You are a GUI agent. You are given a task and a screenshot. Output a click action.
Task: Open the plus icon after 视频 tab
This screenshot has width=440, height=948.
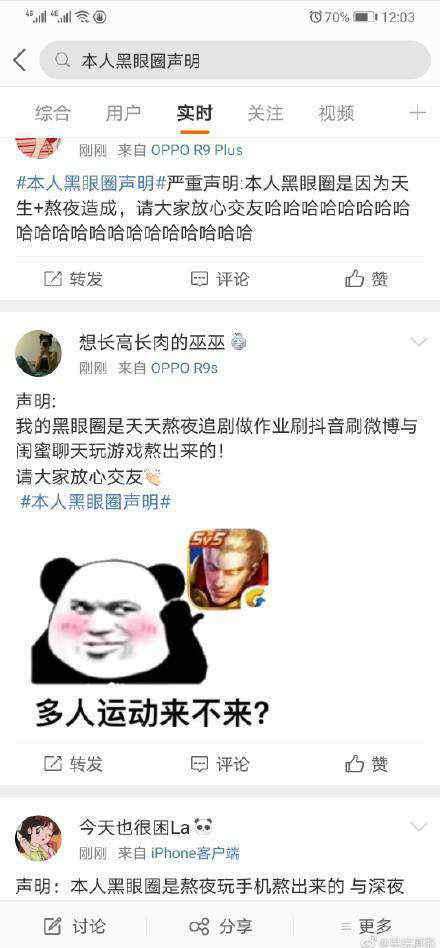point(417,113)
